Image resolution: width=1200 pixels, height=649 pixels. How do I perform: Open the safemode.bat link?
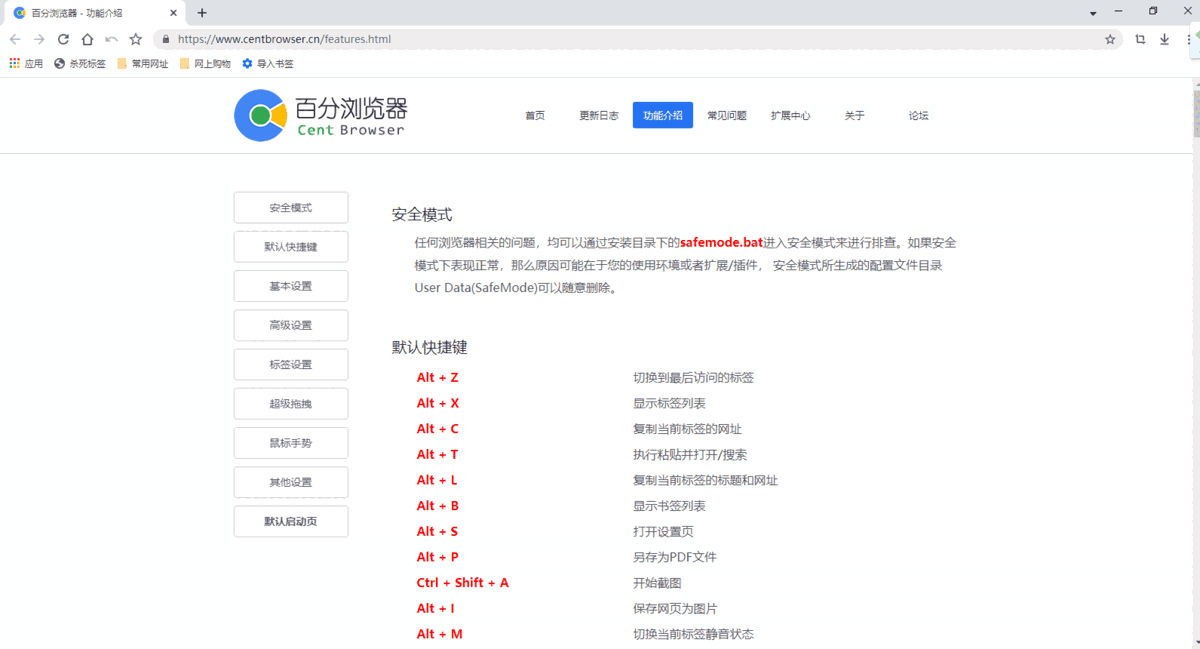(720, 242)
